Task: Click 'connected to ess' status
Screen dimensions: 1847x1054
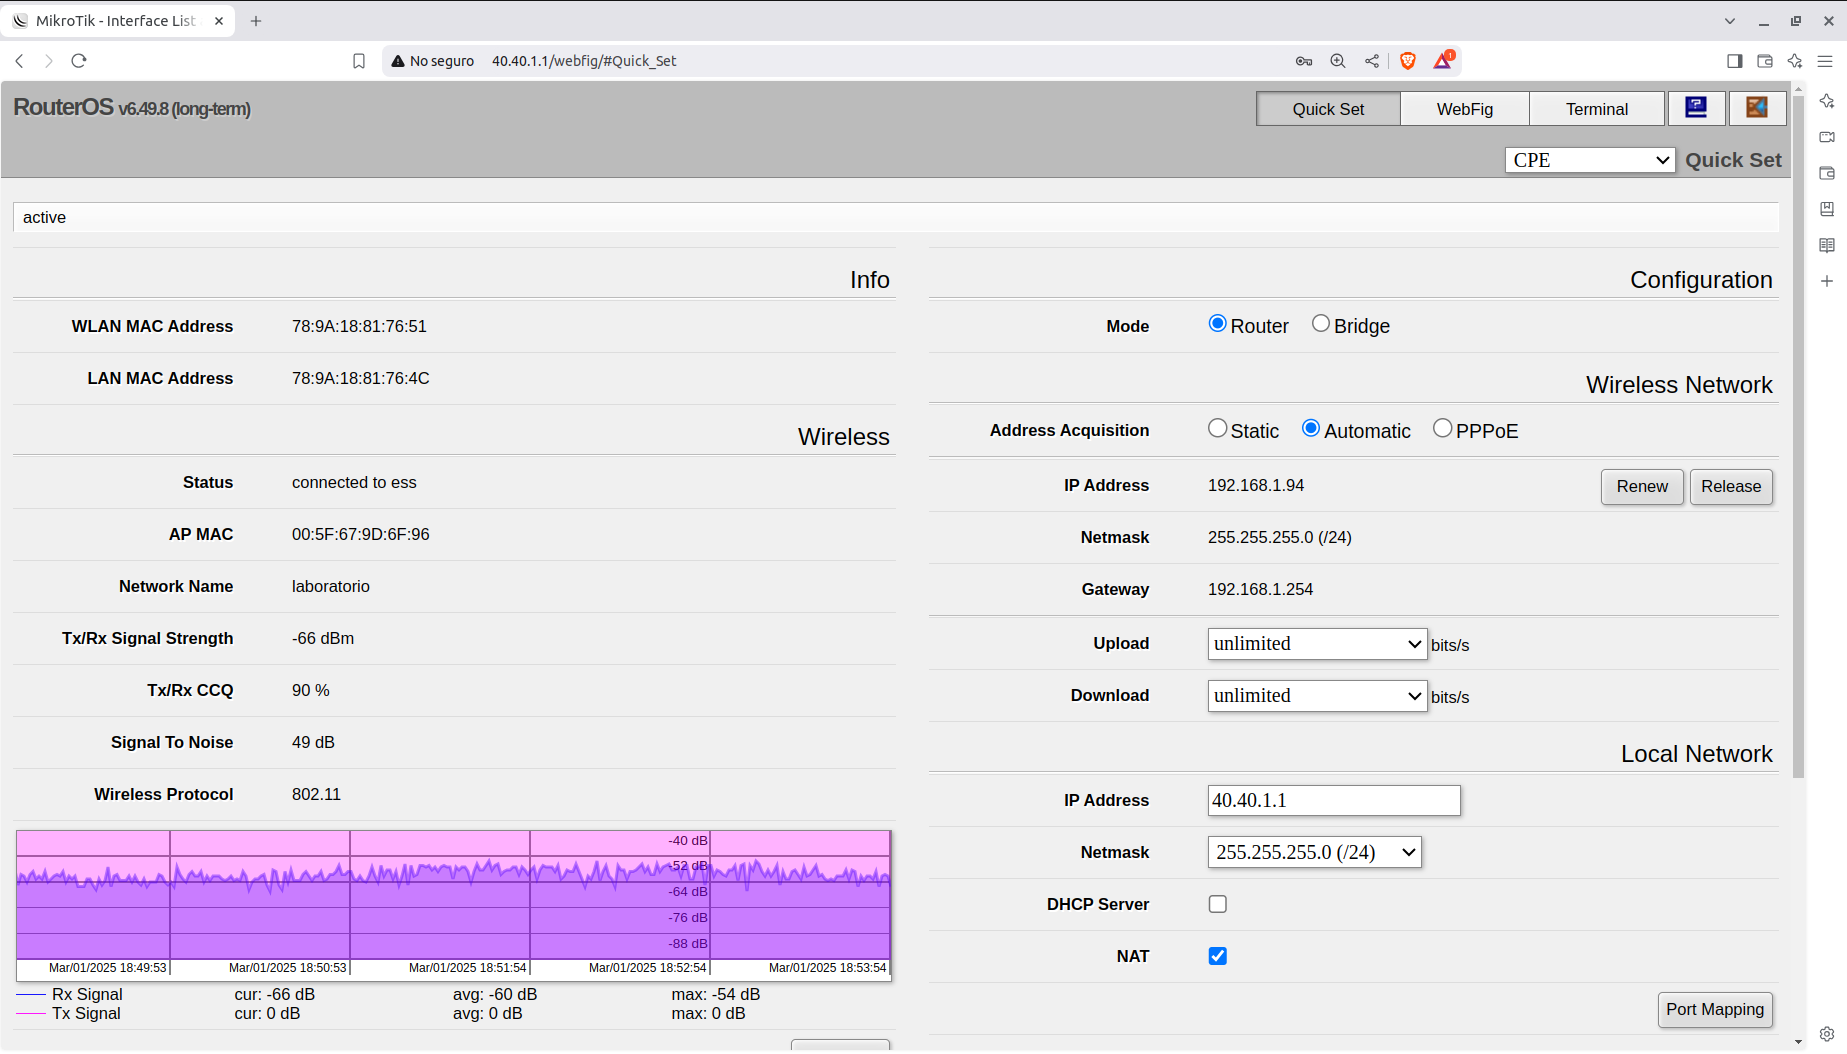Action: point(354,482)
